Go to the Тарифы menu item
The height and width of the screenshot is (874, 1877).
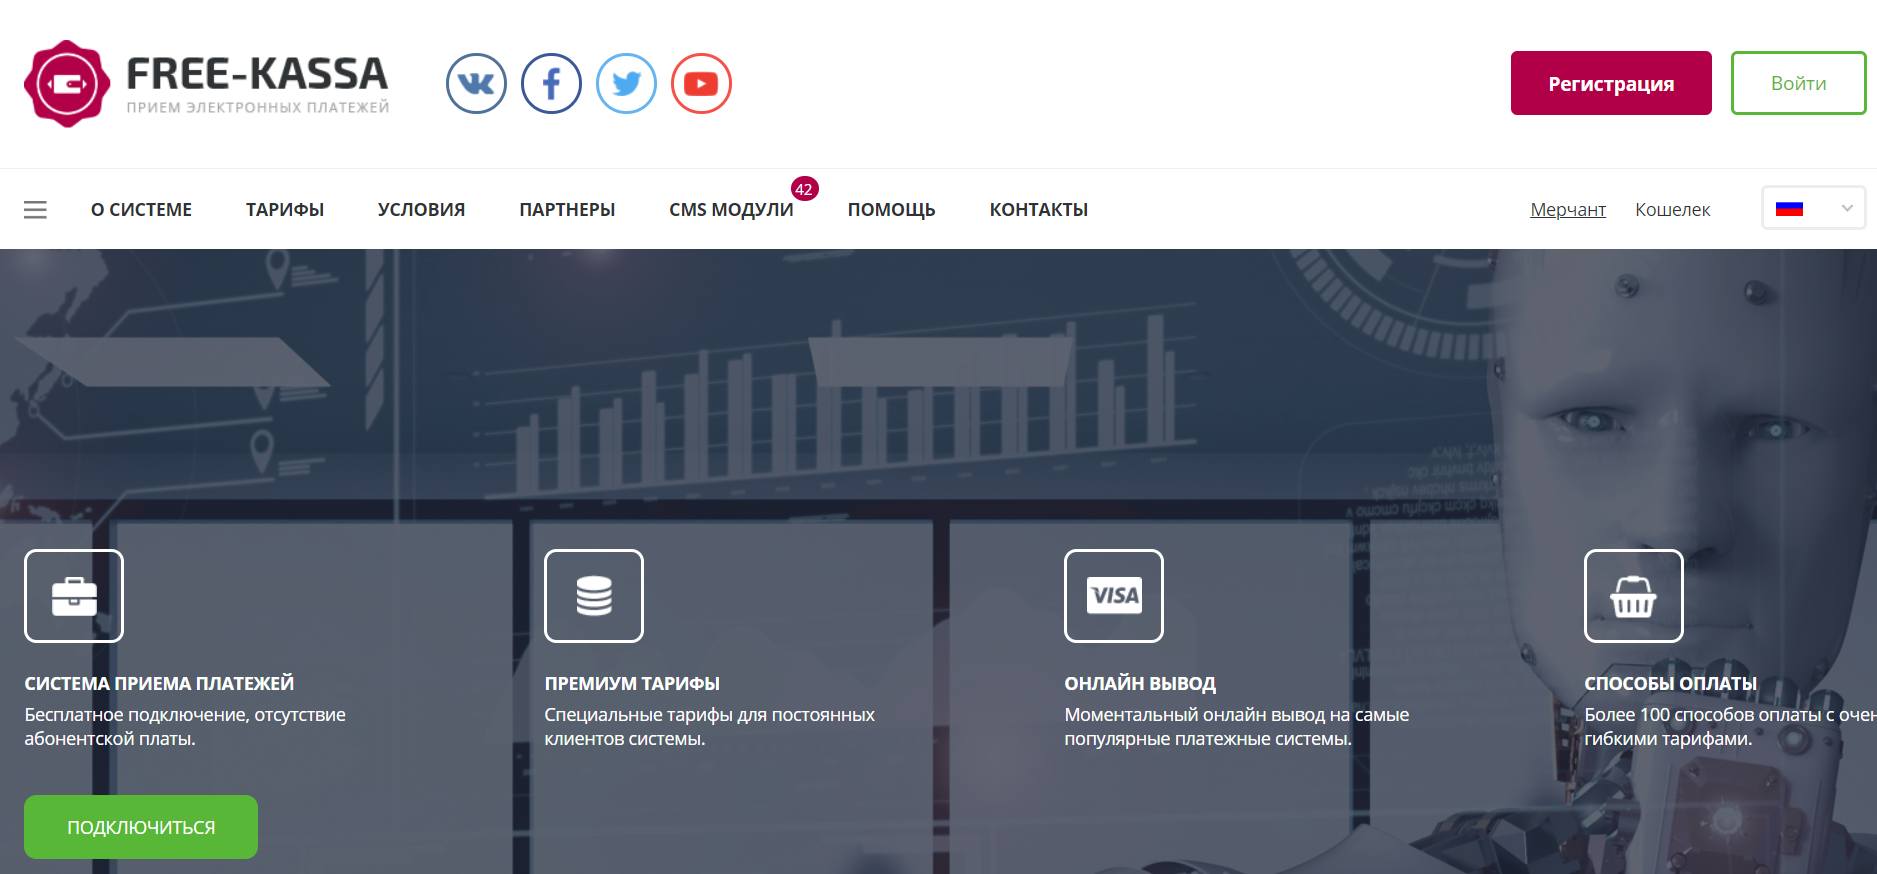[285, 210]
